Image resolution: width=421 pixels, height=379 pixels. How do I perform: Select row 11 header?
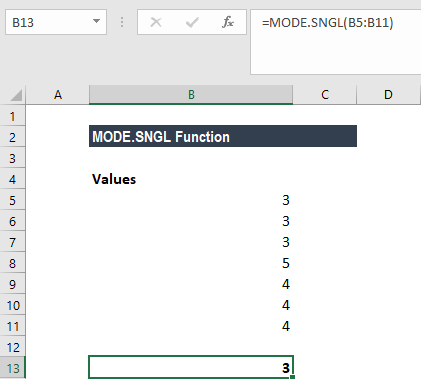[13, 326]
